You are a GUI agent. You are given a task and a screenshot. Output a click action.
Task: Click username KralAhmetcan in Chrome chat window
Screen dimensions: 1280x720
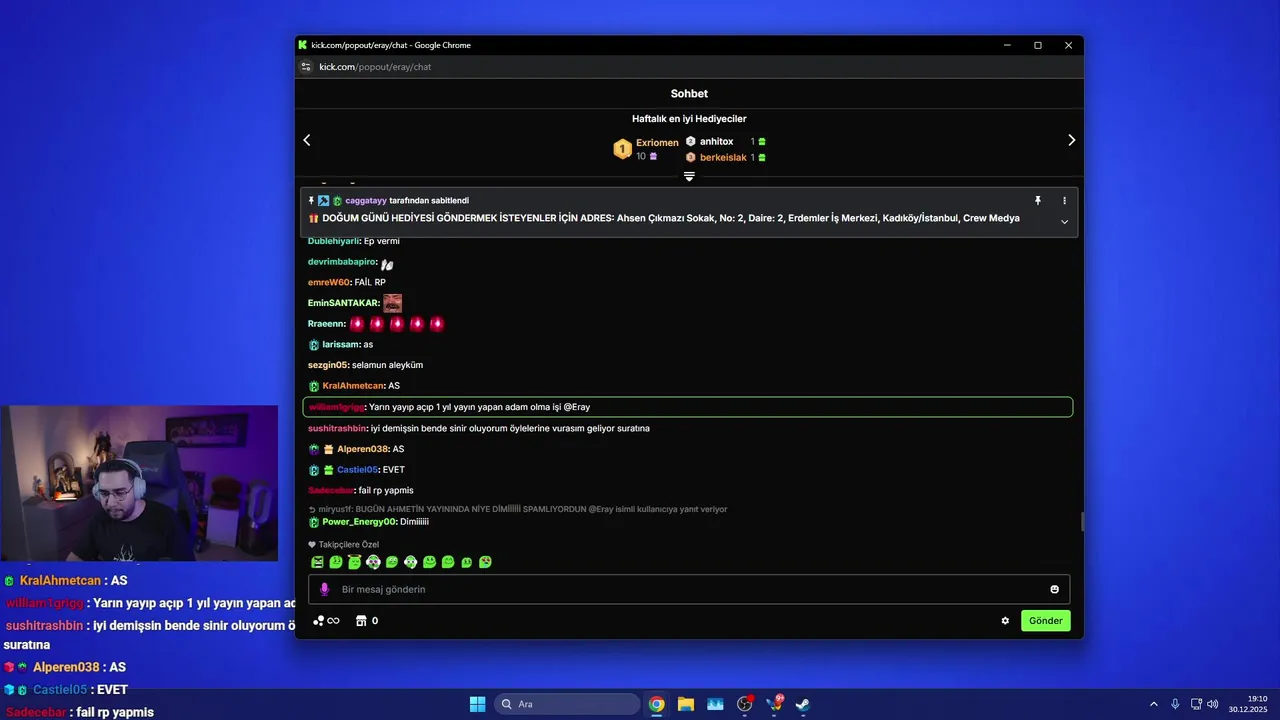353,386
